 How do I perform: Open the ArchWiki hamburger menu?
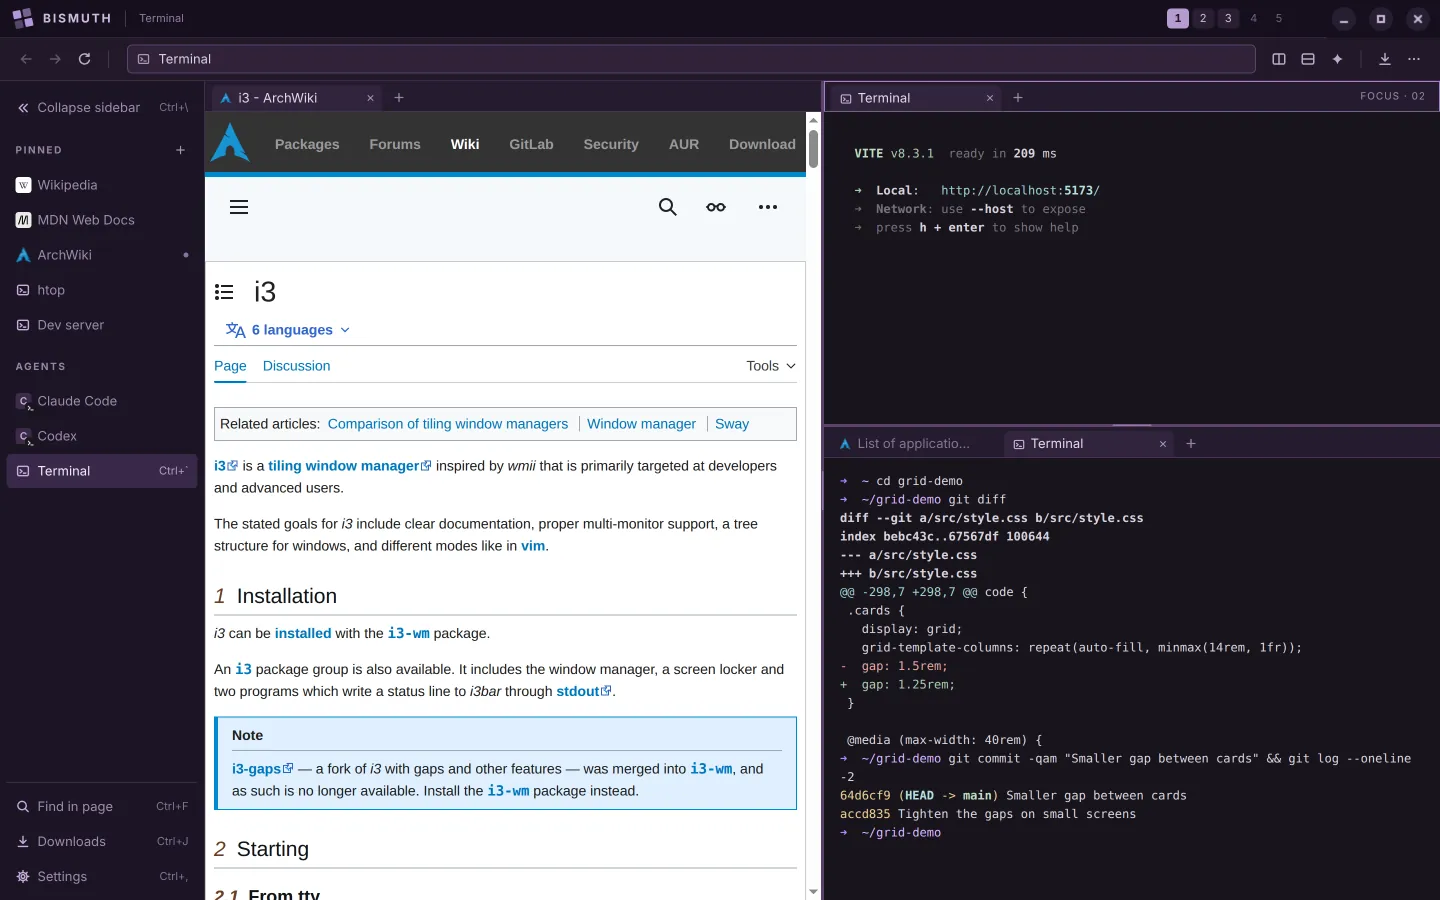[x=239, y=207]
